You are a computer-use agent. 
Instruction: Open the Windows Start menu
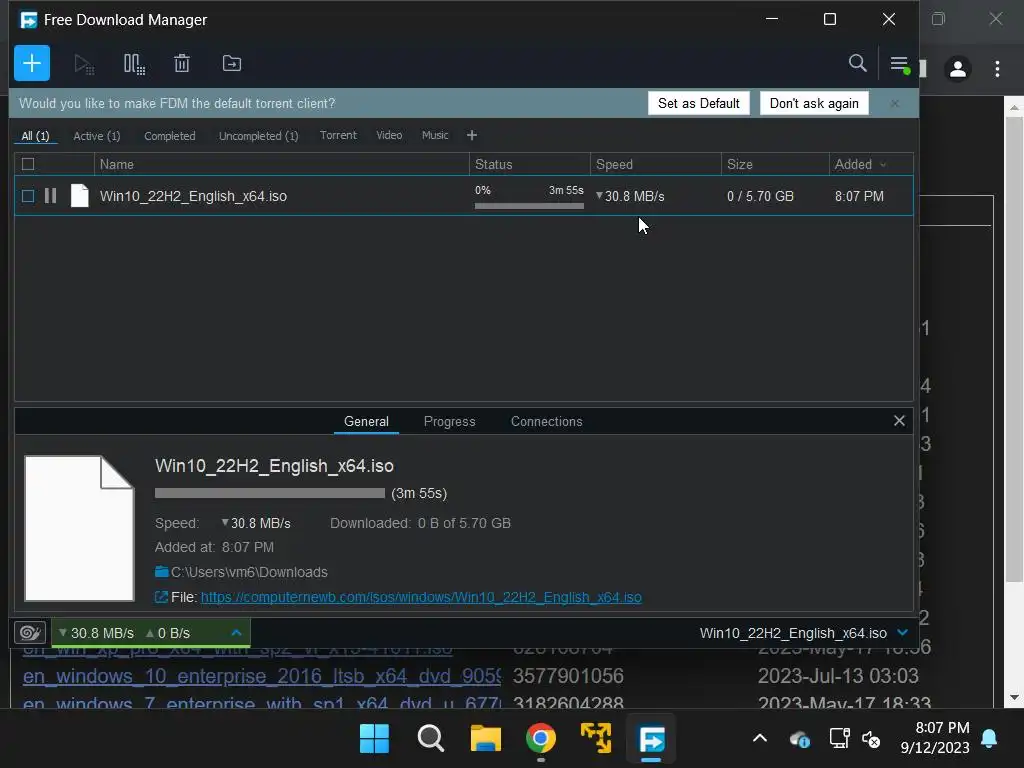click(x=374, y=739)
